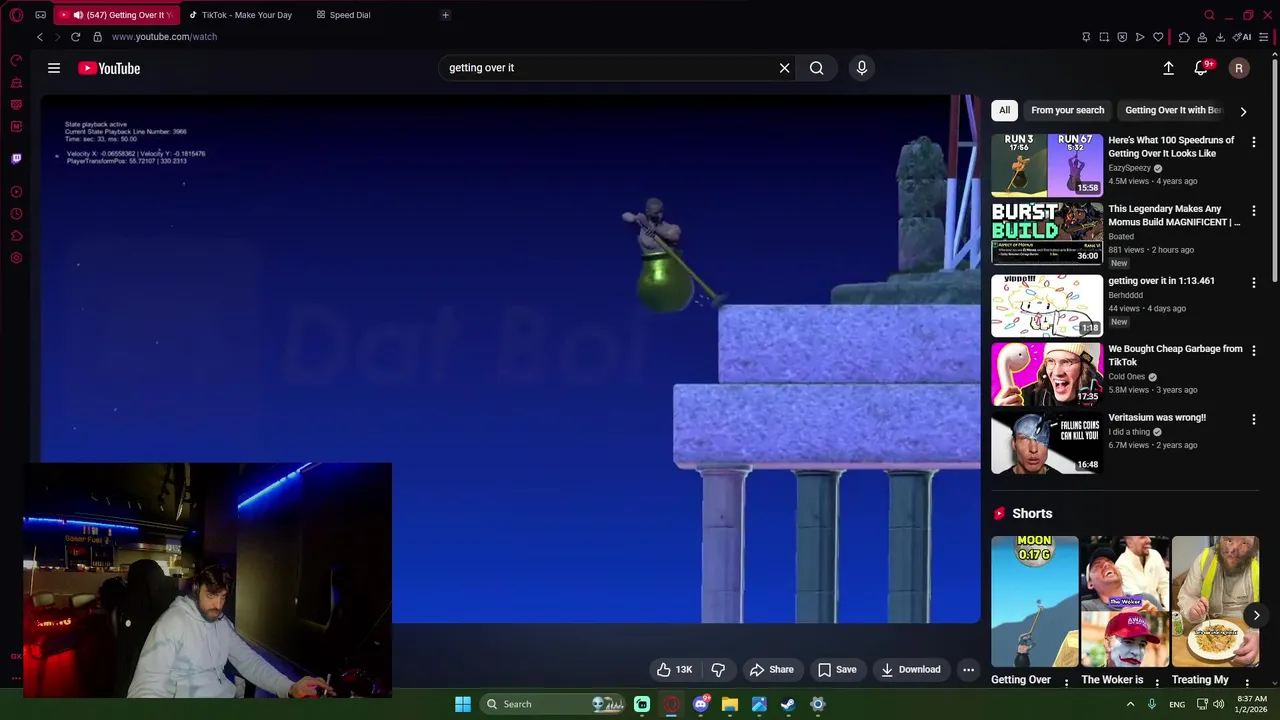Open the account avatar 'R' menu
1280x720 pixels.
1239,68
